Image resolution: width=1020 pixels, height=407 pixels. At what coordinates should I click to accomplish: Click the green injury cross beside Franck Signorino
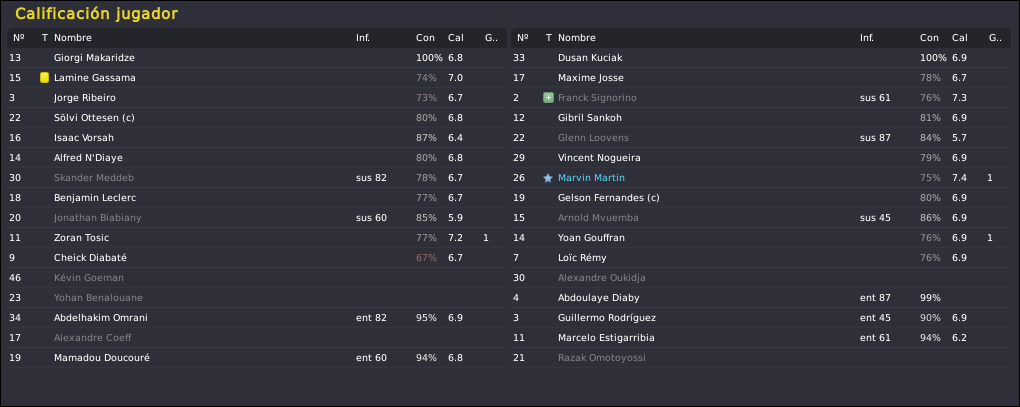coord(548,98)
